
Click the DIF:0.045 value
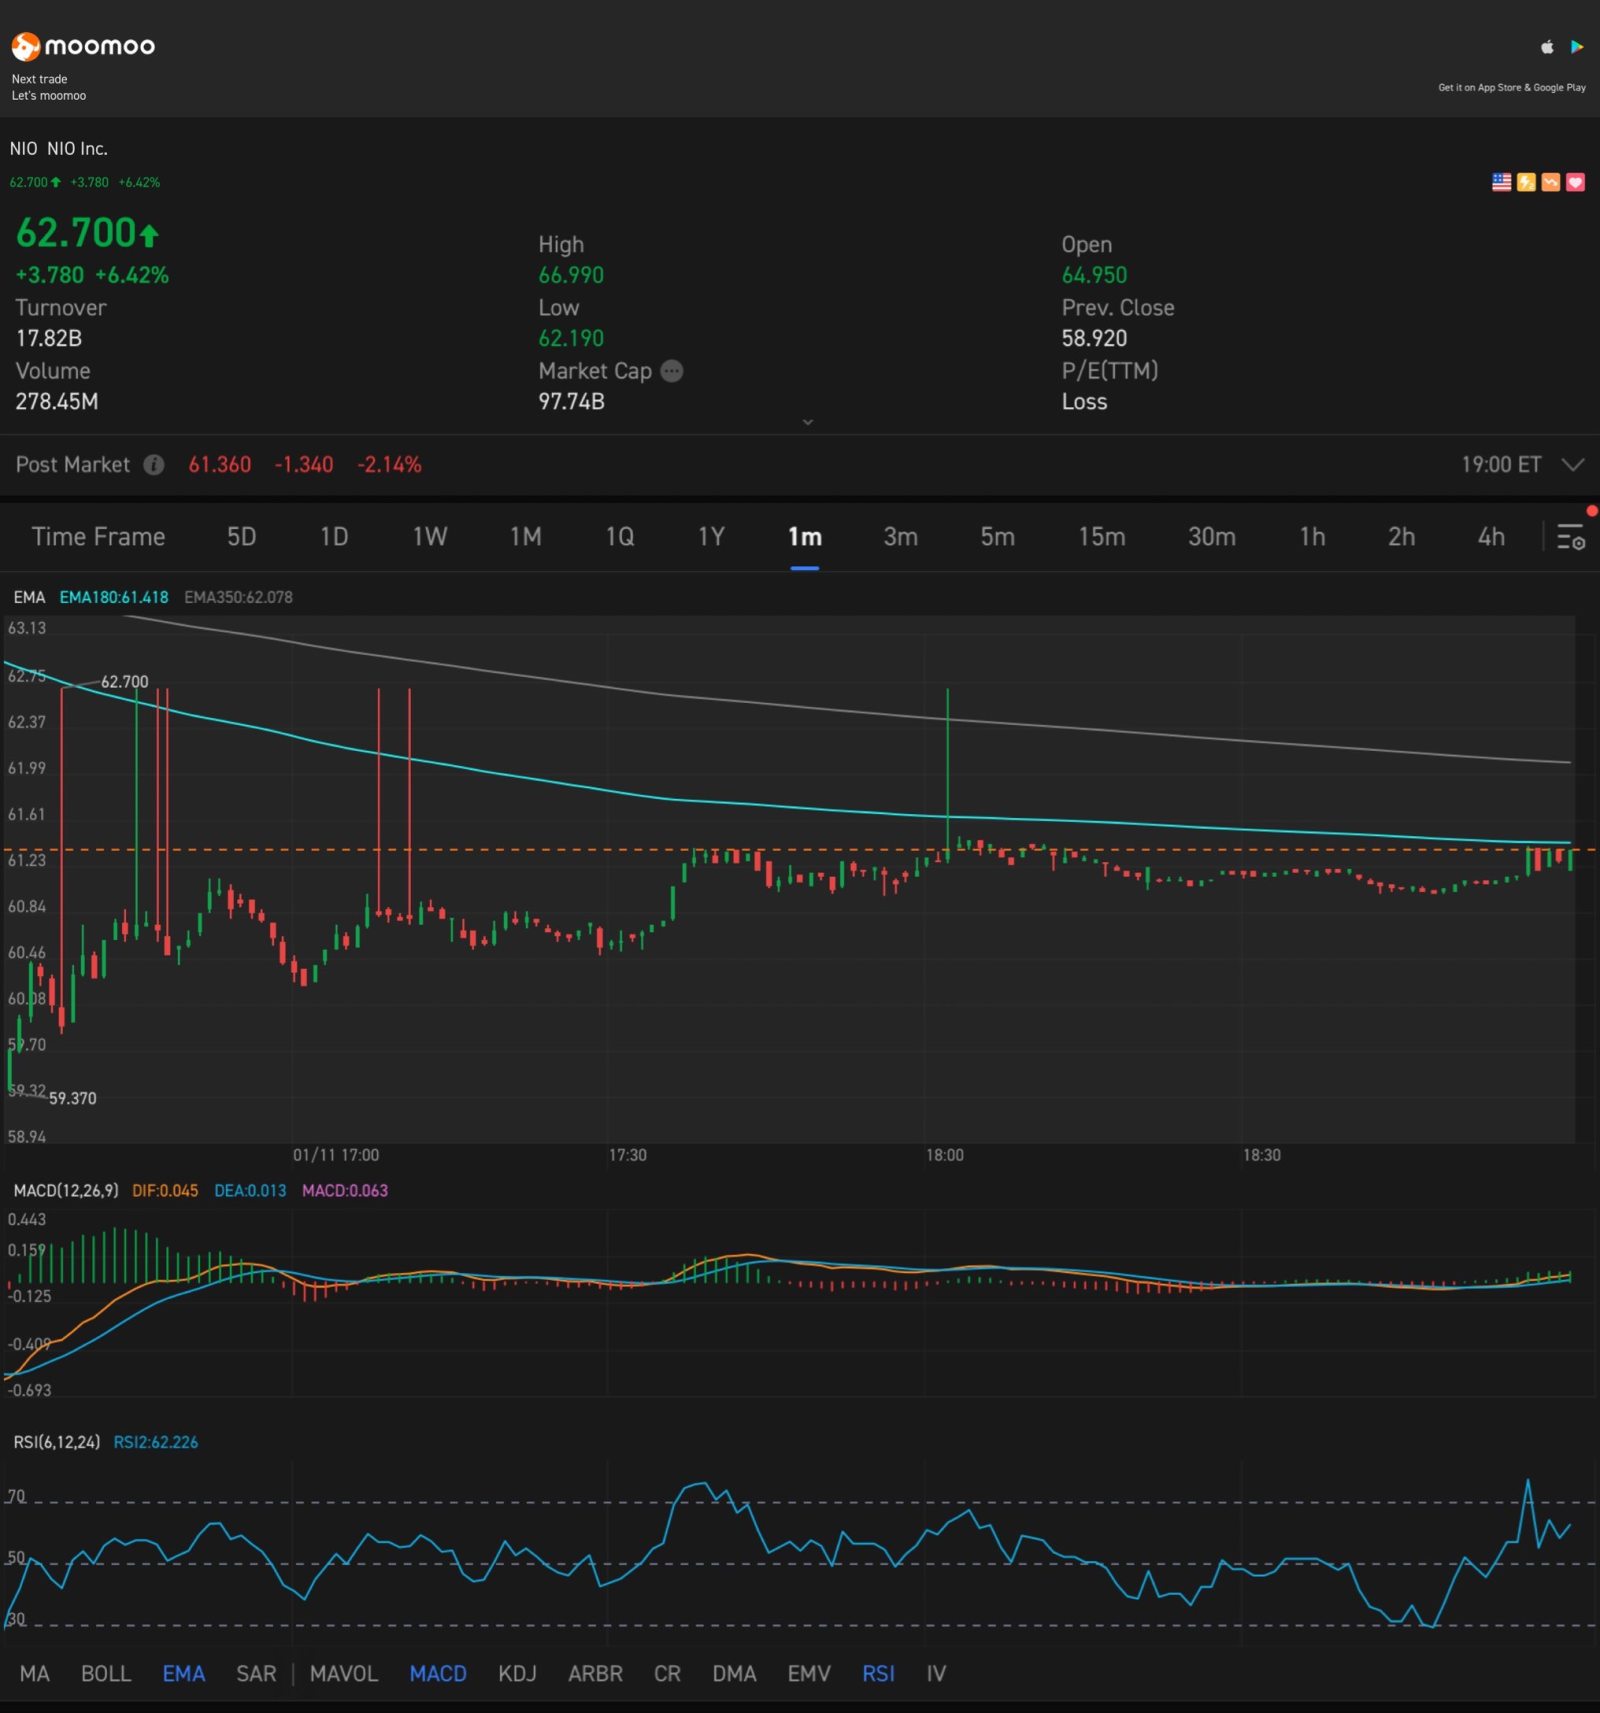pyautogui.click(x=165, y=1191)
